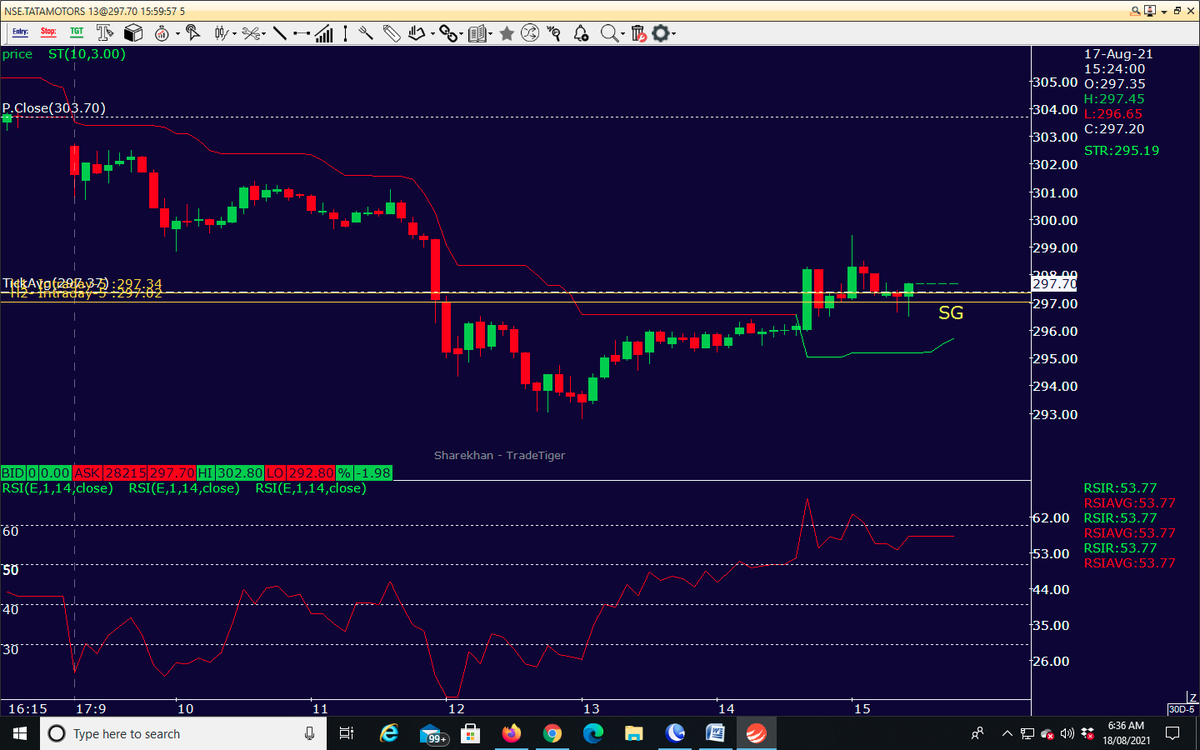Click the star favorites icon
Screen dimensions: 1200x750
[507, 33]
